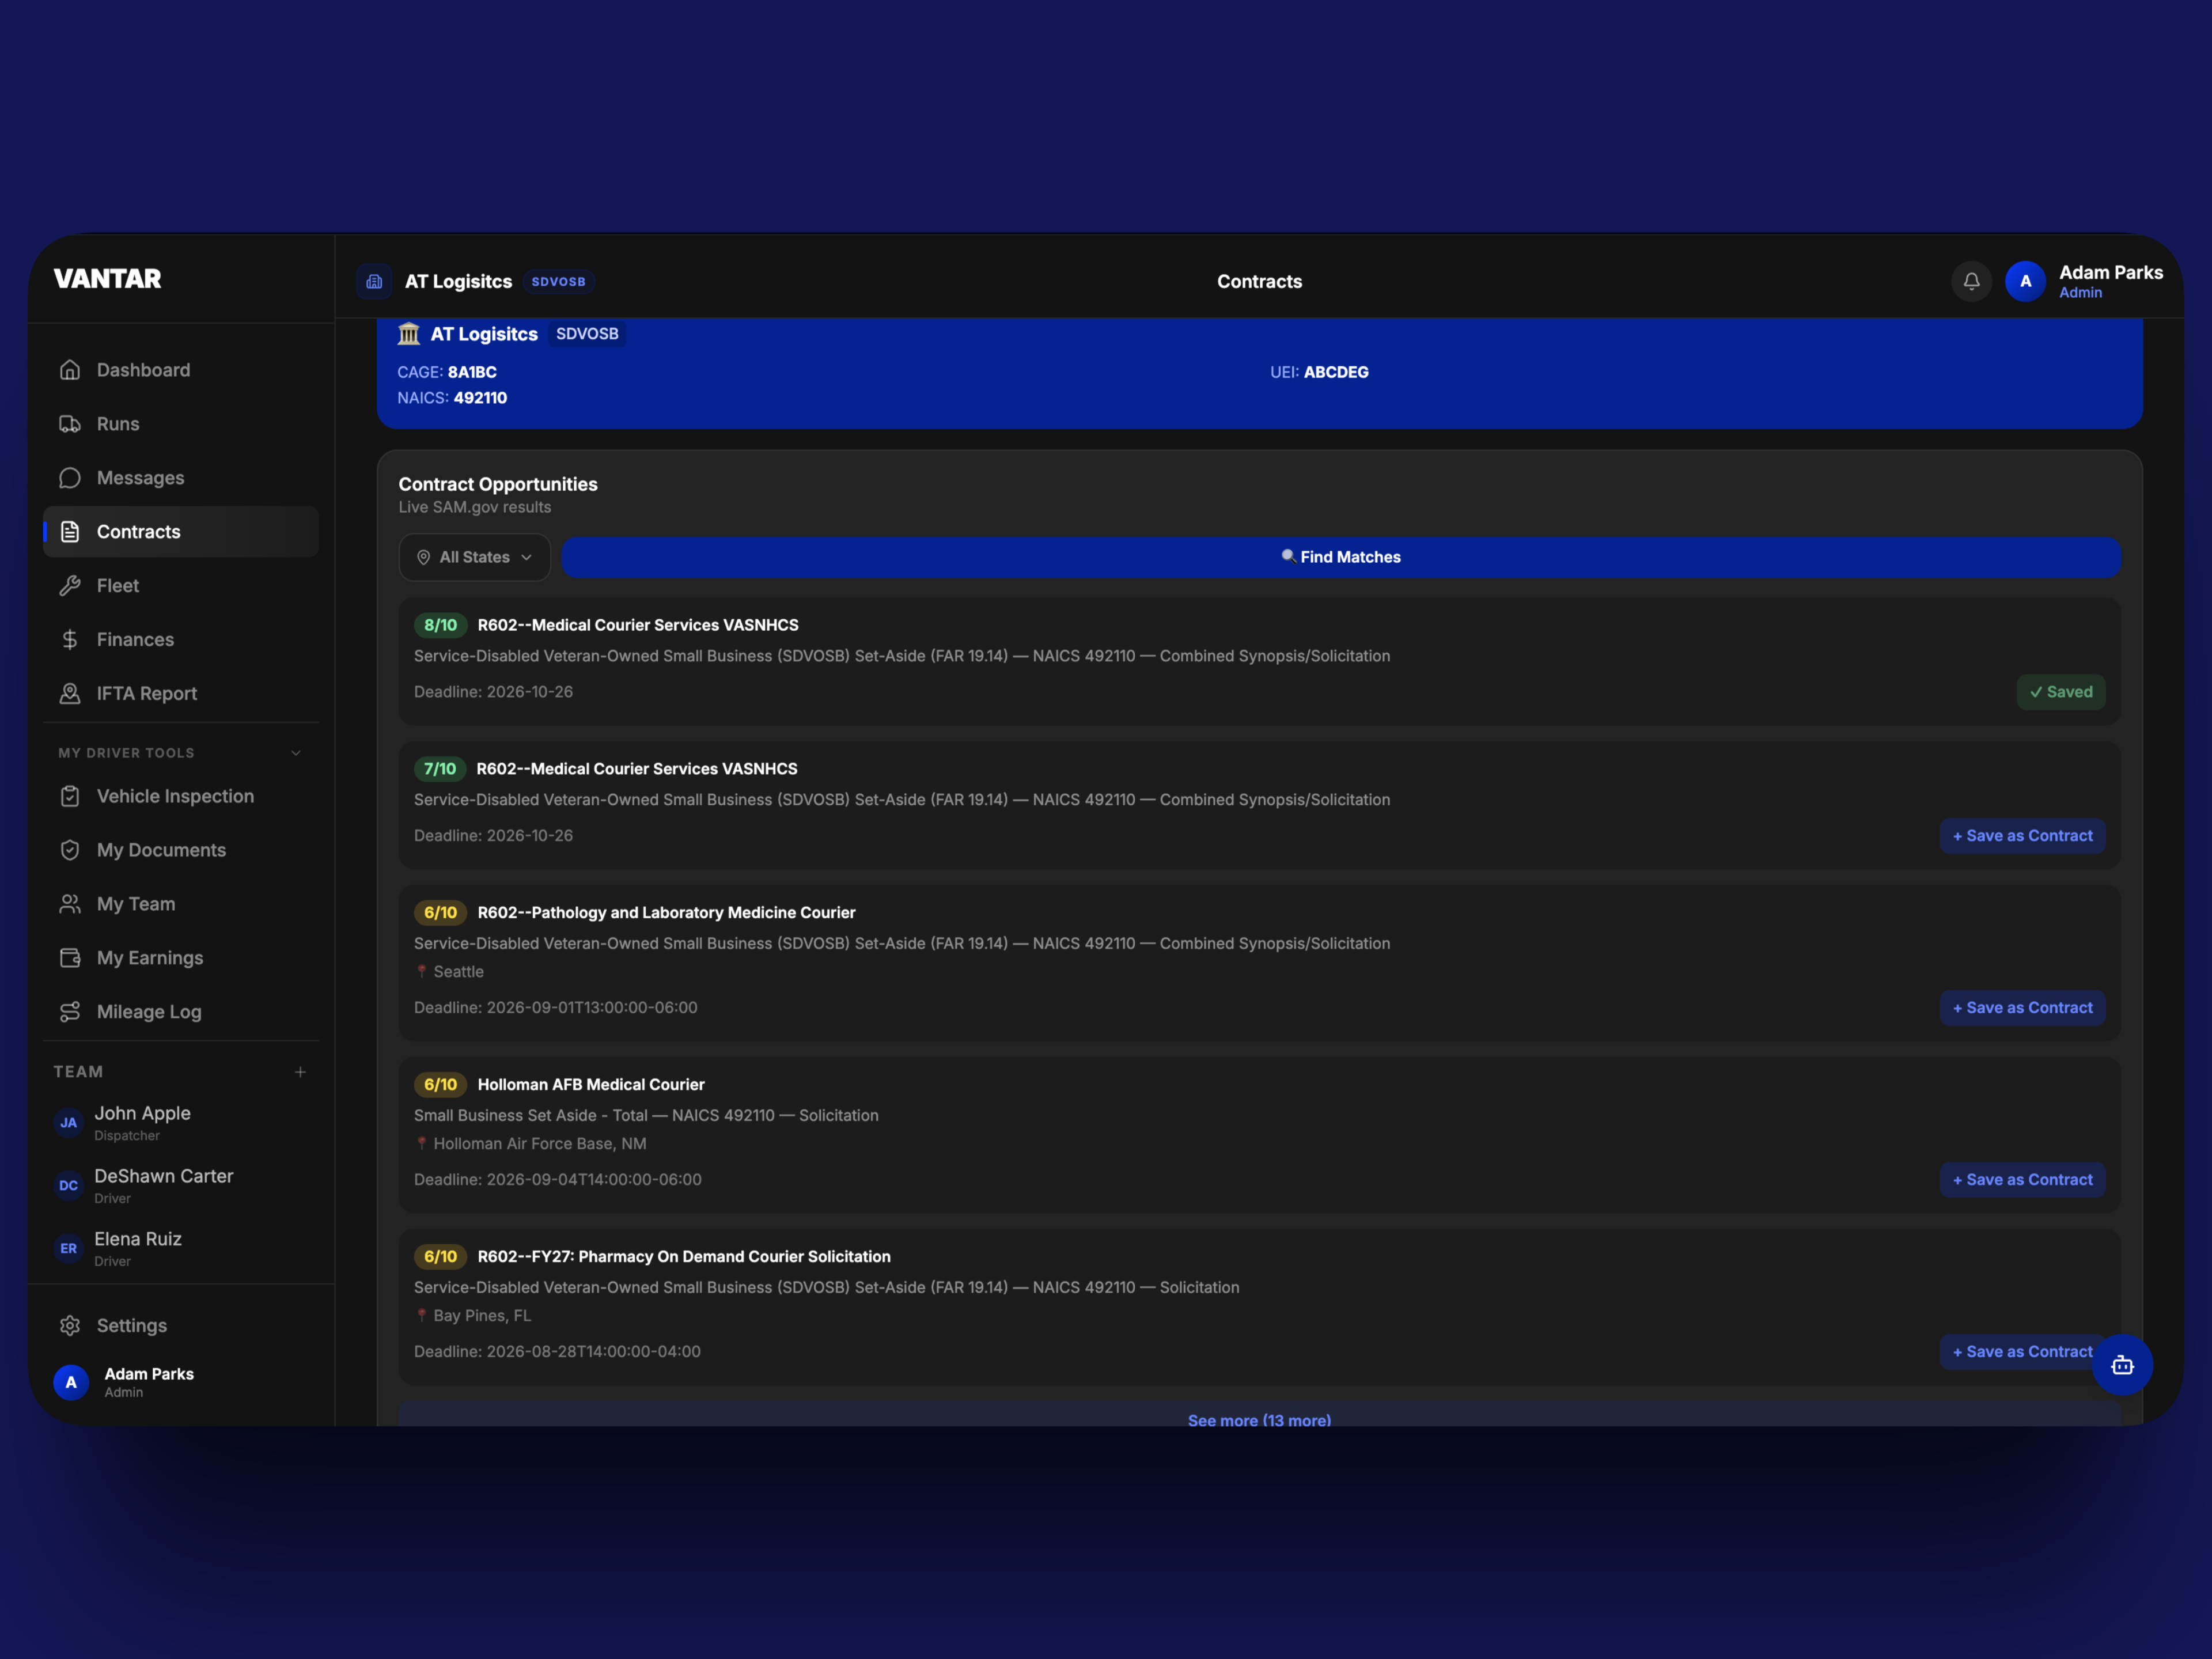Open Fleet wrench icon
Viewport: 2212px width, 1659px height.
(x=70, y=586)
